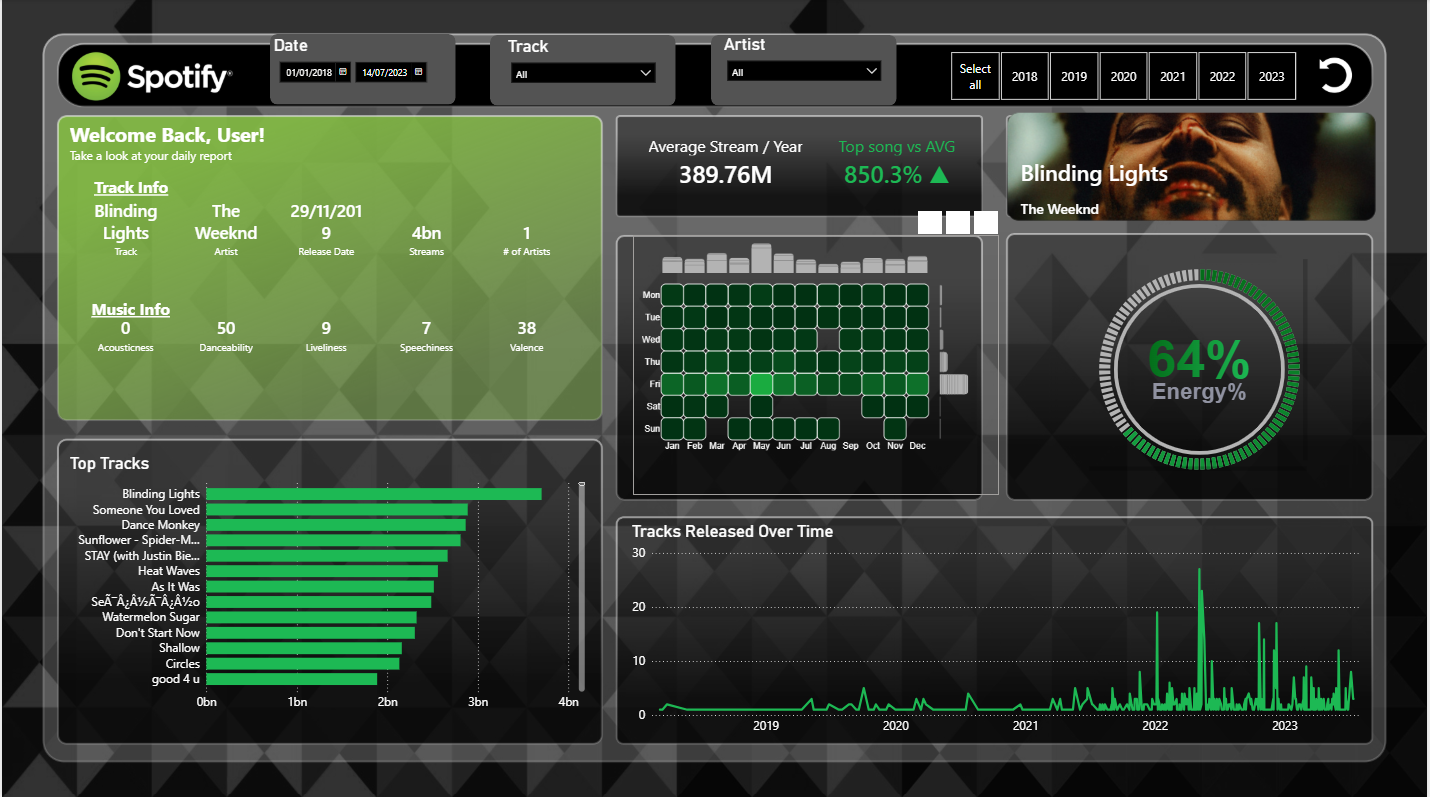Select the Blinding Lights bar in Top Tracks
Image resolution: width=1430 pixels, height=797 pixels.
[374, 494]
